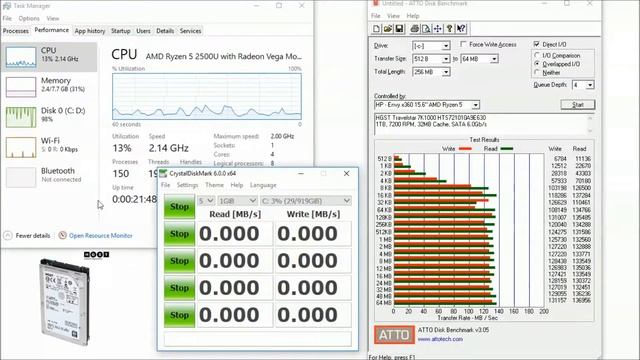Click ATTO Disk Benchmark title bar icon

pos(376,3)
